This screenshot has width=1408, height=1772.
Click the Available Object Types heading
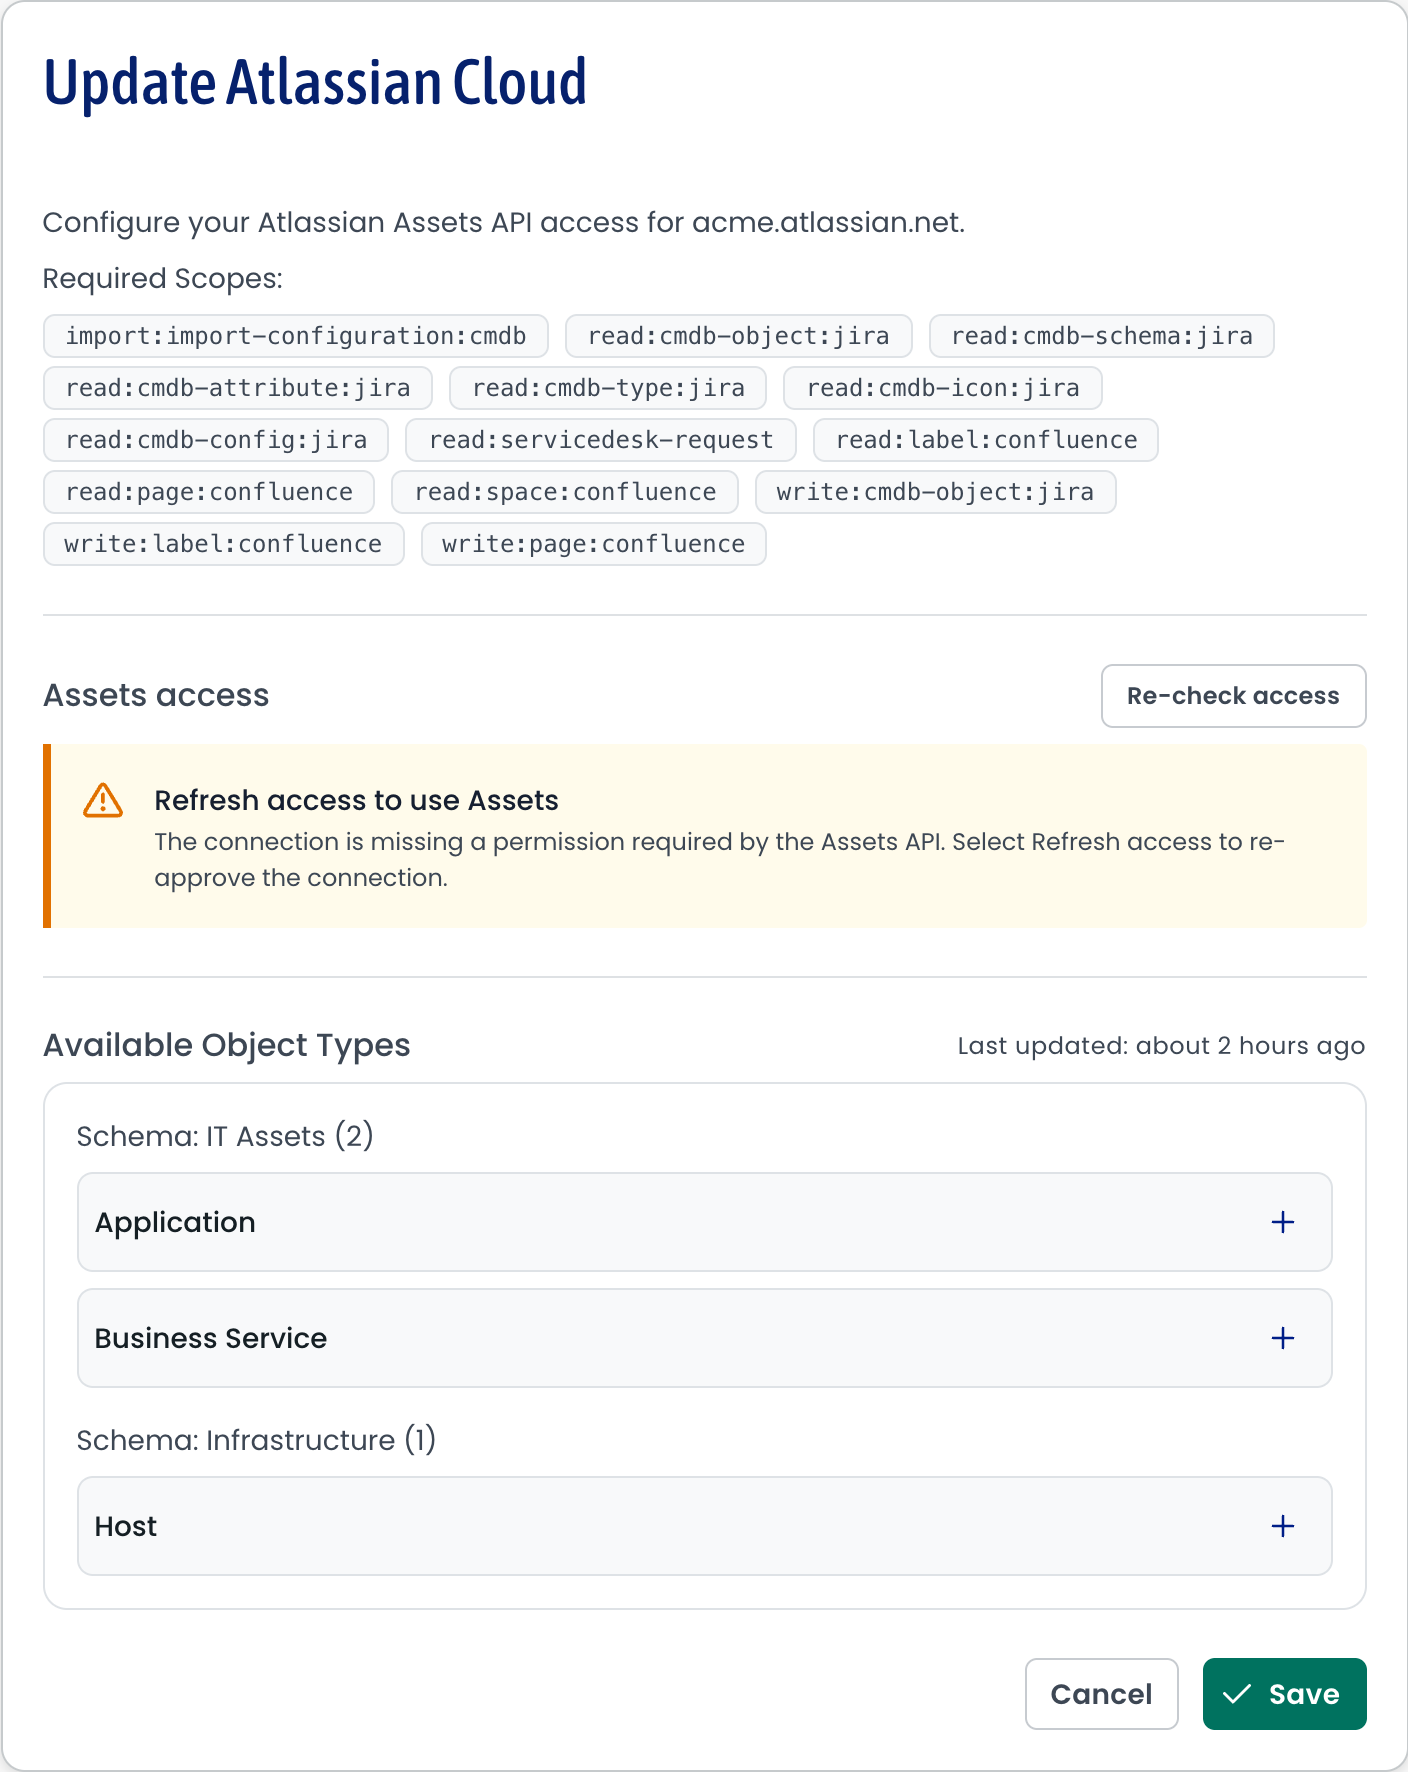point(227,1045)
